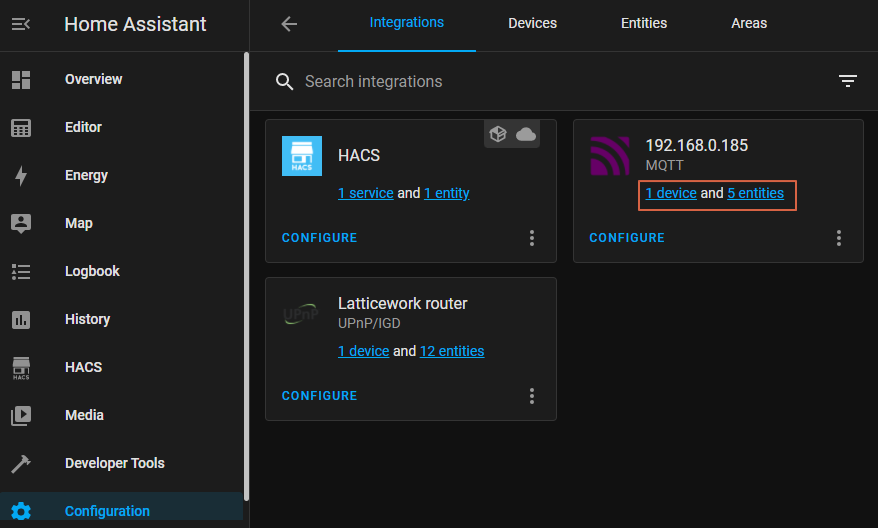Open the Latticework router 1 device link

coord(363,351)
